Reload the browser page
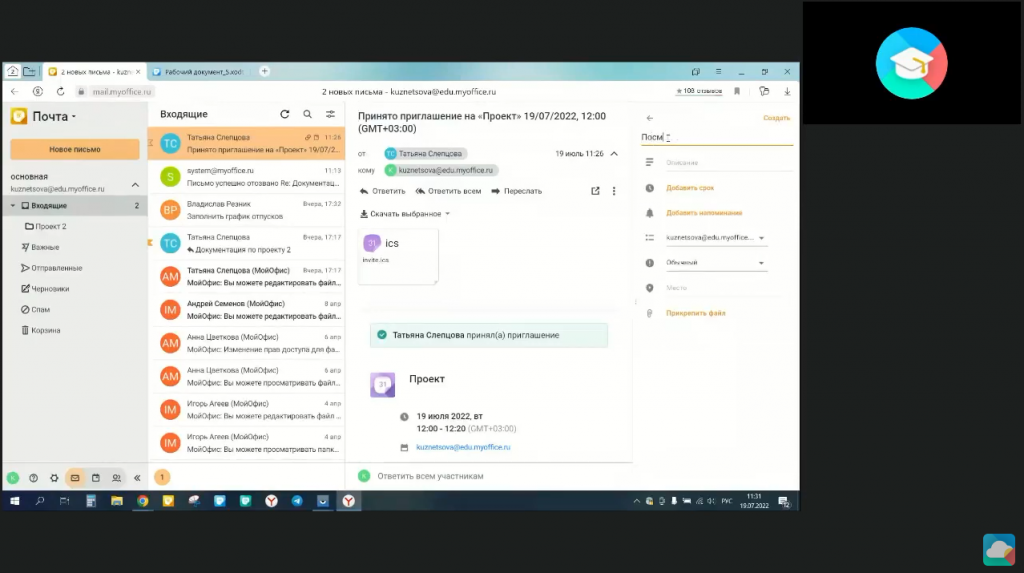The image size is (1024, 573). (x=60, y=91)
